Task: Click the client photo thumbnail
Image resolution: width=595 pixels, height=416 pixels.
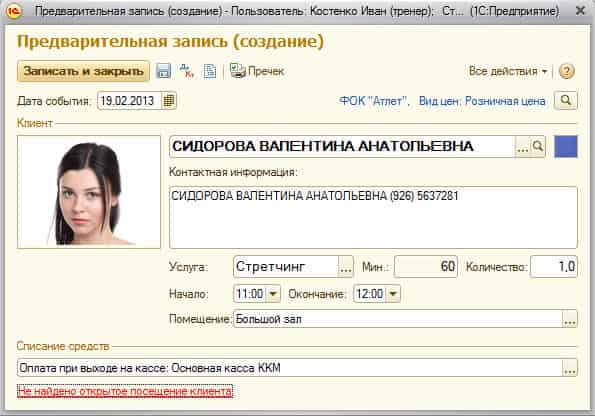Action: click(x=89, y=192)
